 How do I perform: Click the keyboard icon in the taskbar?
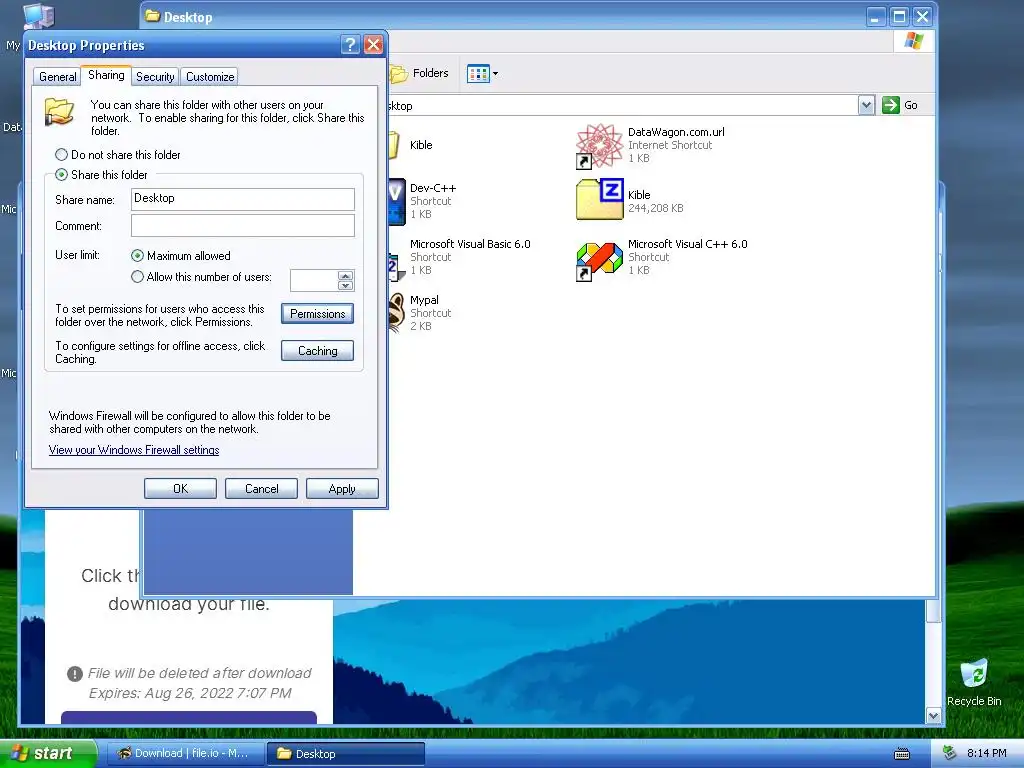[902, 754]
